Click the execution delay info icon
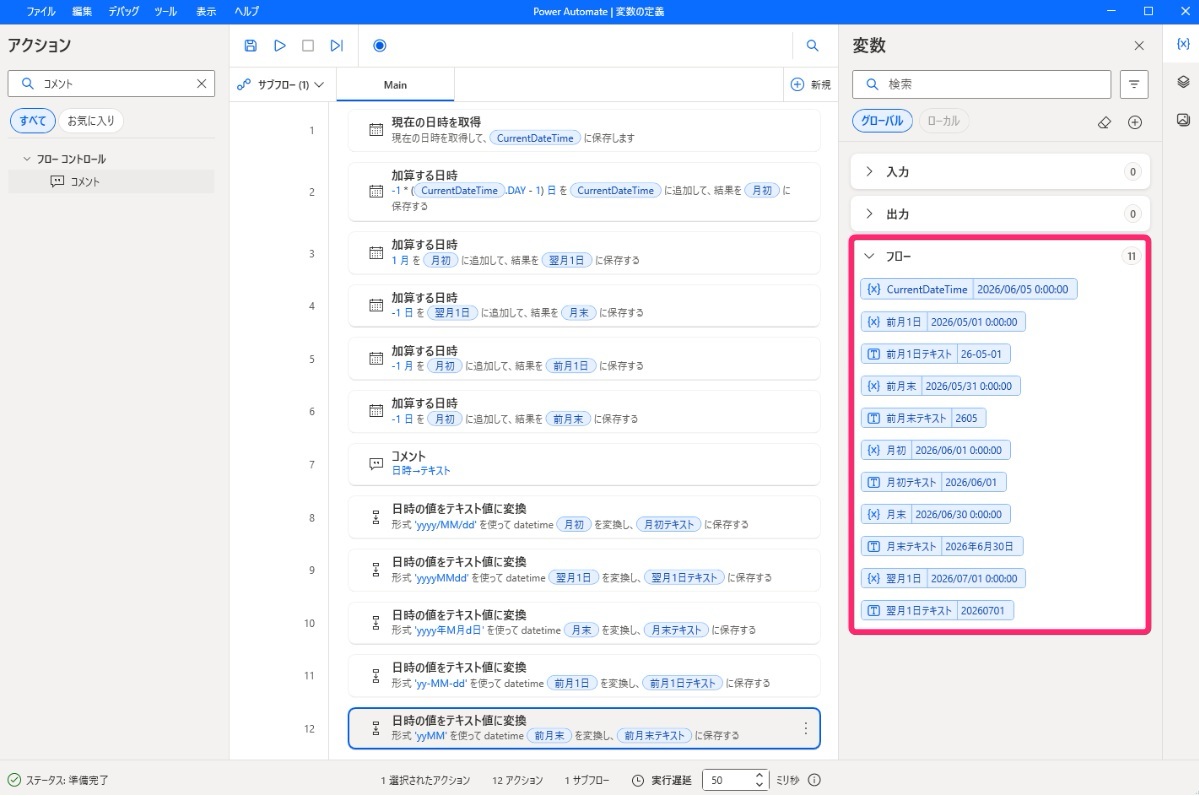Viewport: 1199px width, 796px height. 814,780
